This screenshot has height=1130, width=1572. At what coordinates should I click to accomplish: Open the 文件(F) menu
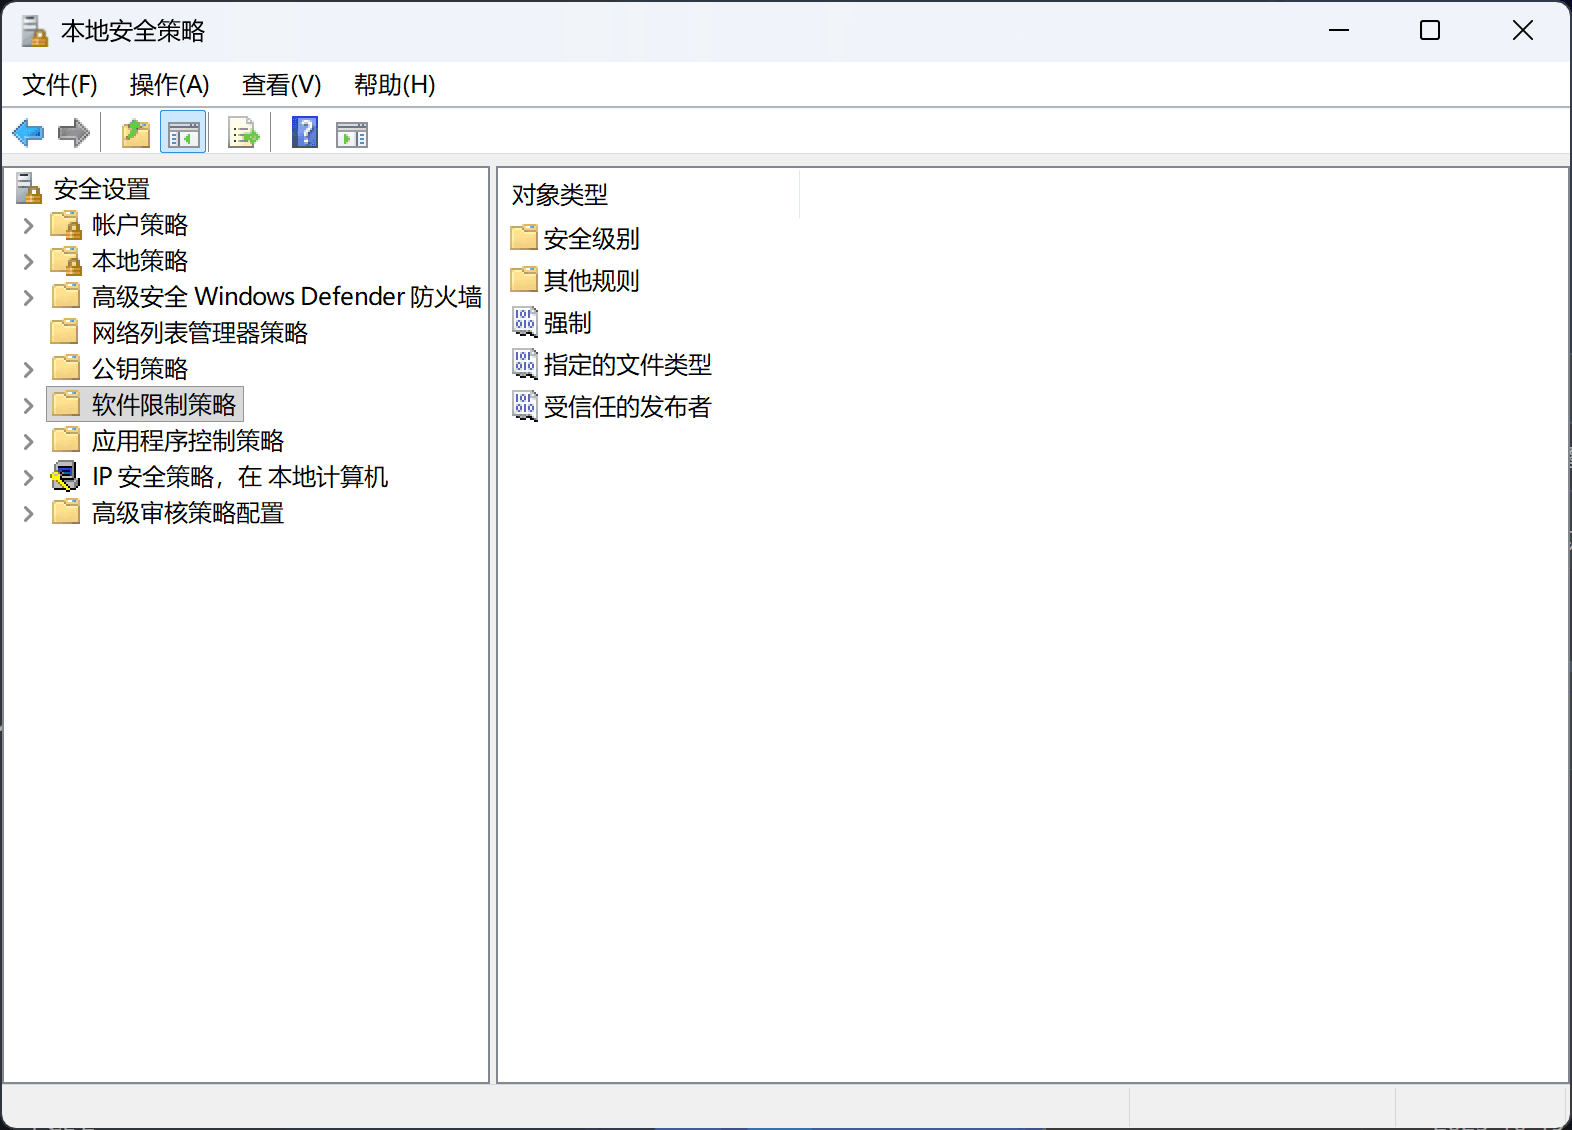(60, 85)
